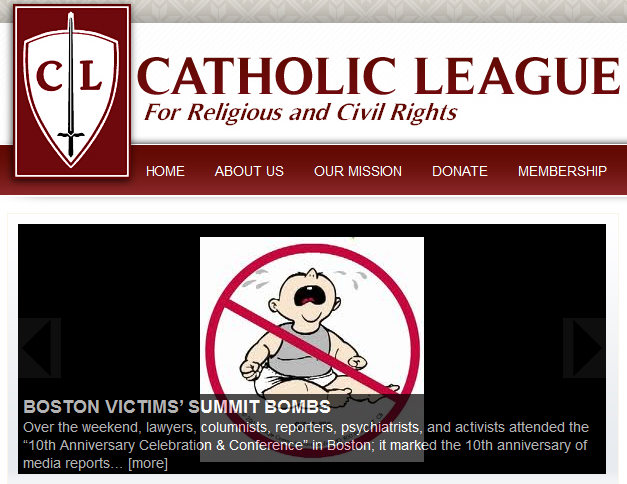
Task: Go to previous slide with left arrow
Action: click(x=40, y=348)
